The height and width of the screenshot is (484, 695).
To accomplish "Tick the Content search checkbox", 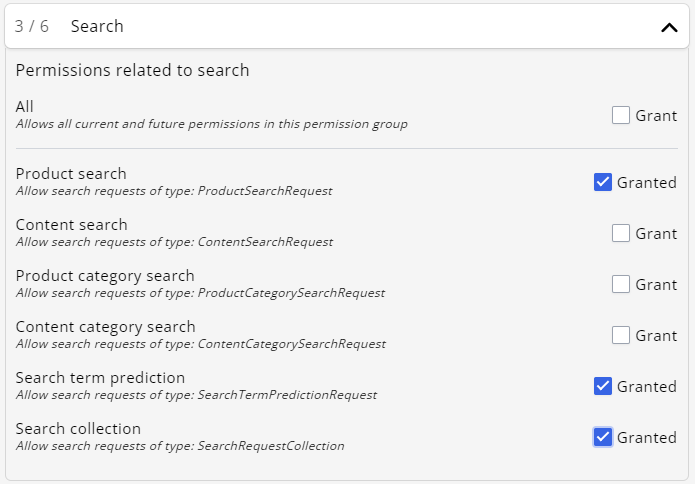I will (x=621, y=233).
